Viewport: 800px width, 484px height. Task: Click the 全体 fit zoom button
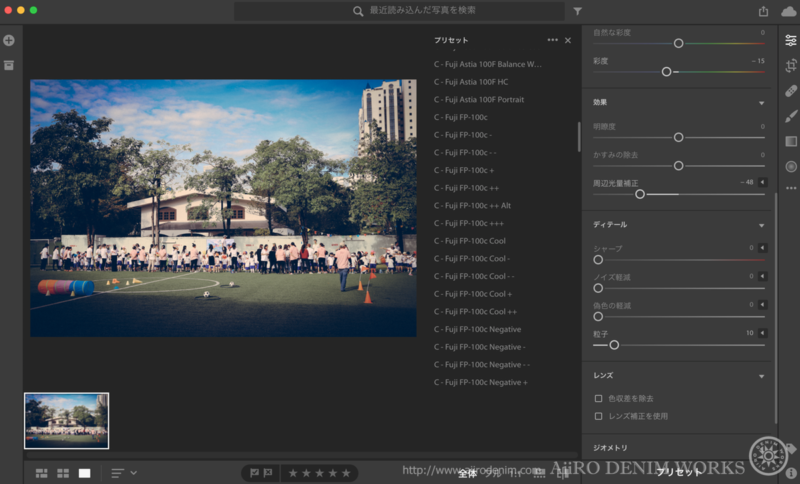(x=467, y=473)
